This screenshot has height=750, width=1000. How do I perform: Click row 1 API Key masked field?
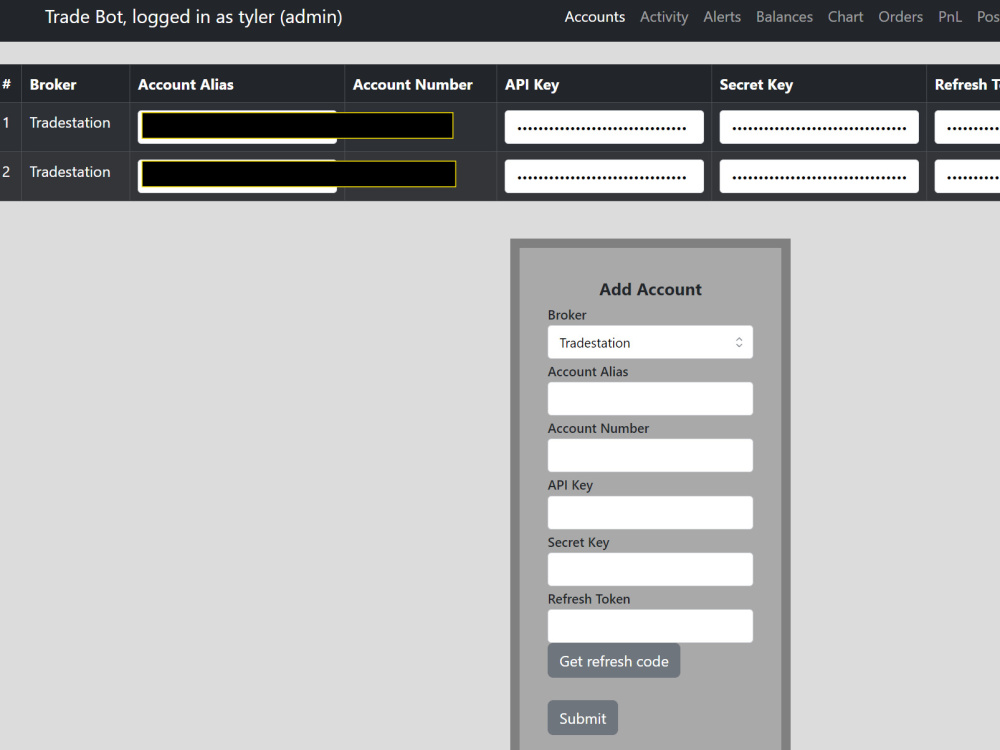pos(604,127)
